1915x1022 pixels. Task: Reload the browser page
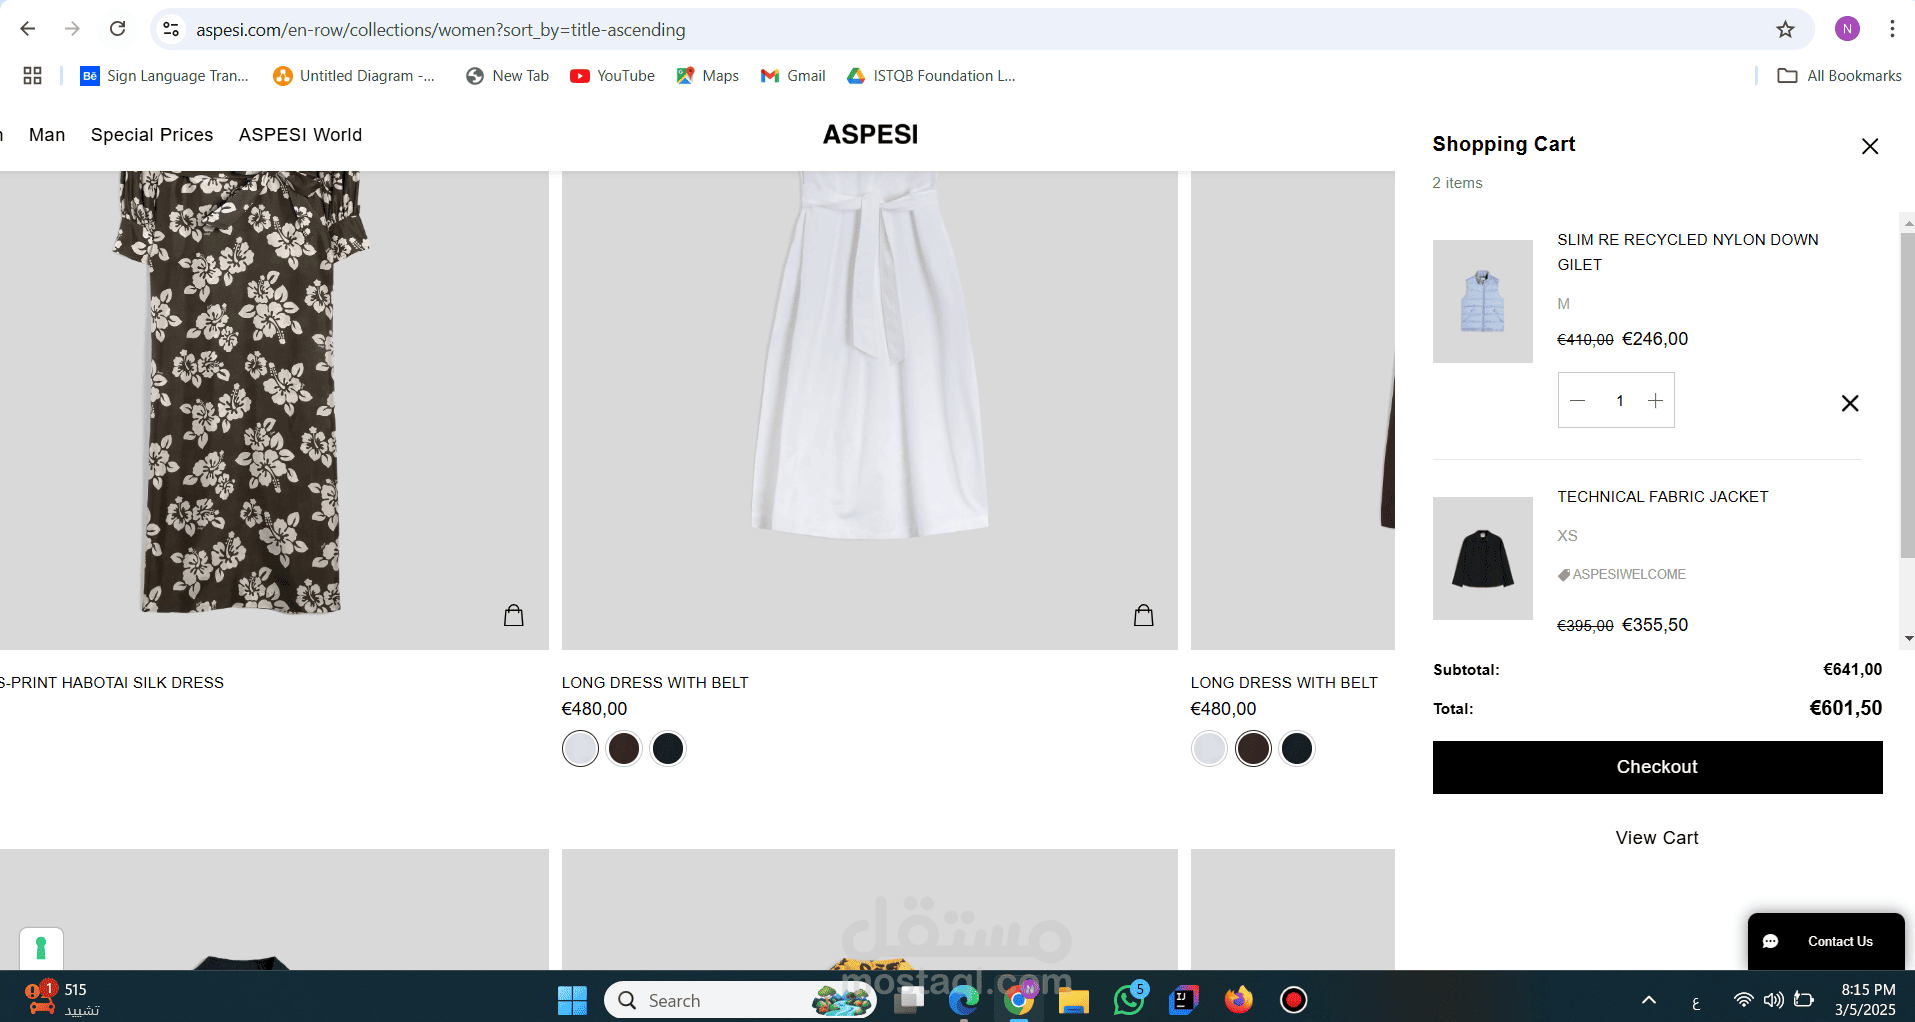pos(117,29)
